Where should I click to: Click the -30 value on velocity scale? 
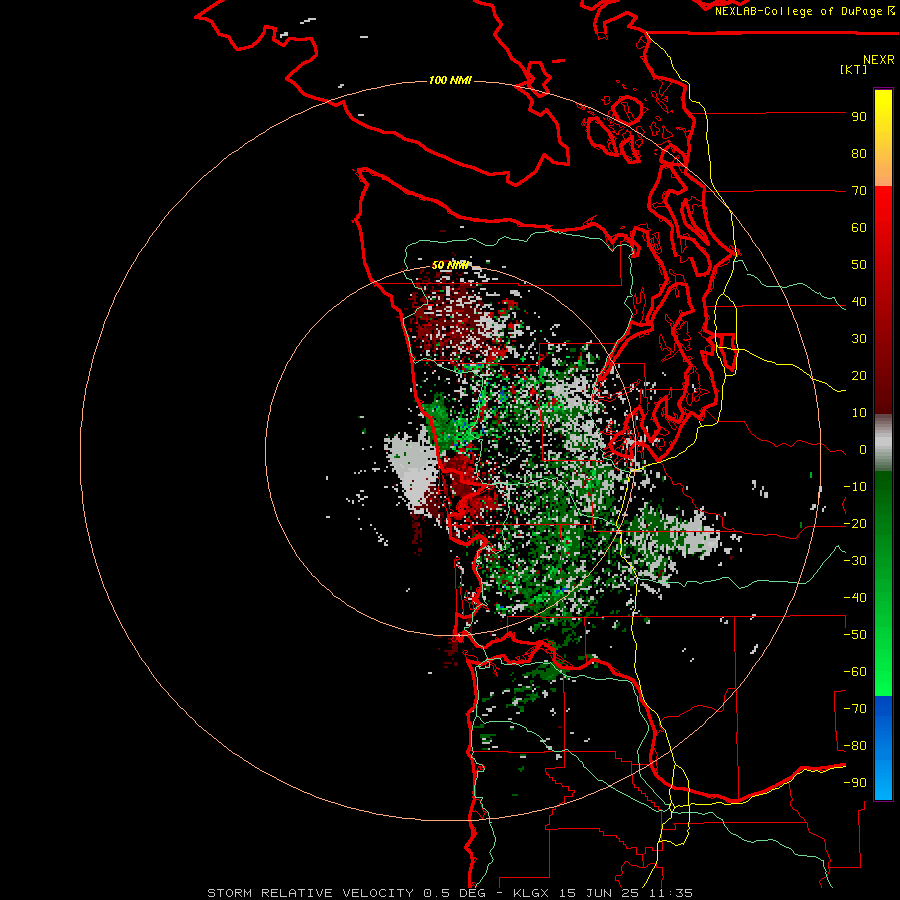[855, 561]
